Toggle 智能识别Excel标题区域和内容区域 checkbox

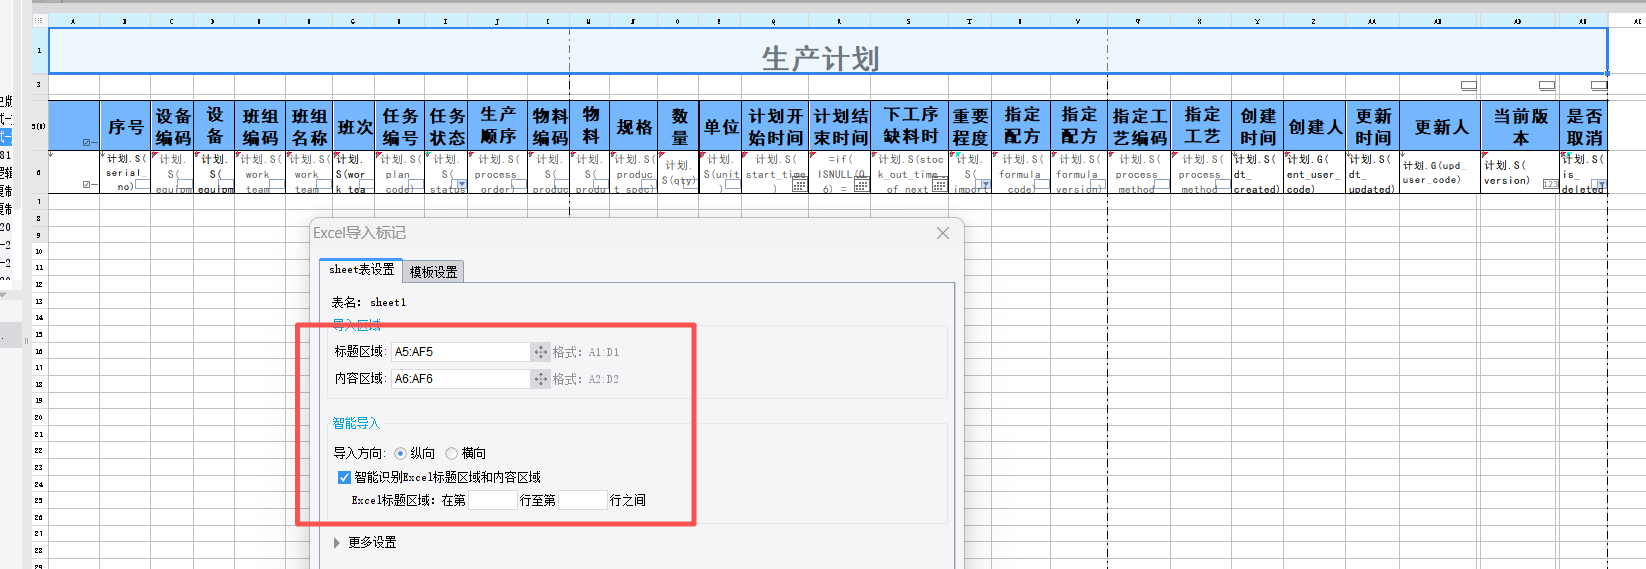point(344,477)
